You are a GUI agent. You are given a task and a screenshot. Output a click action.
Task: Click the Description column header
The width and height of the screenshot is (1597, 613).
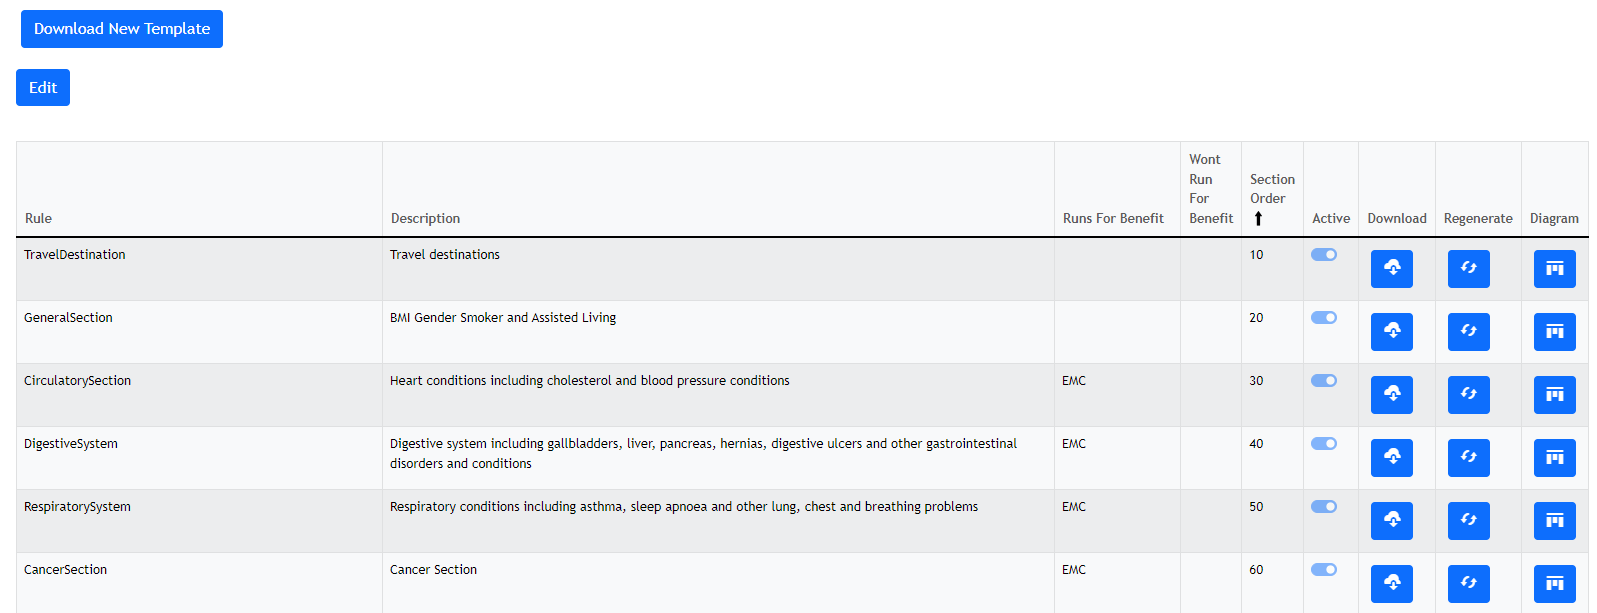pos(425,219)
